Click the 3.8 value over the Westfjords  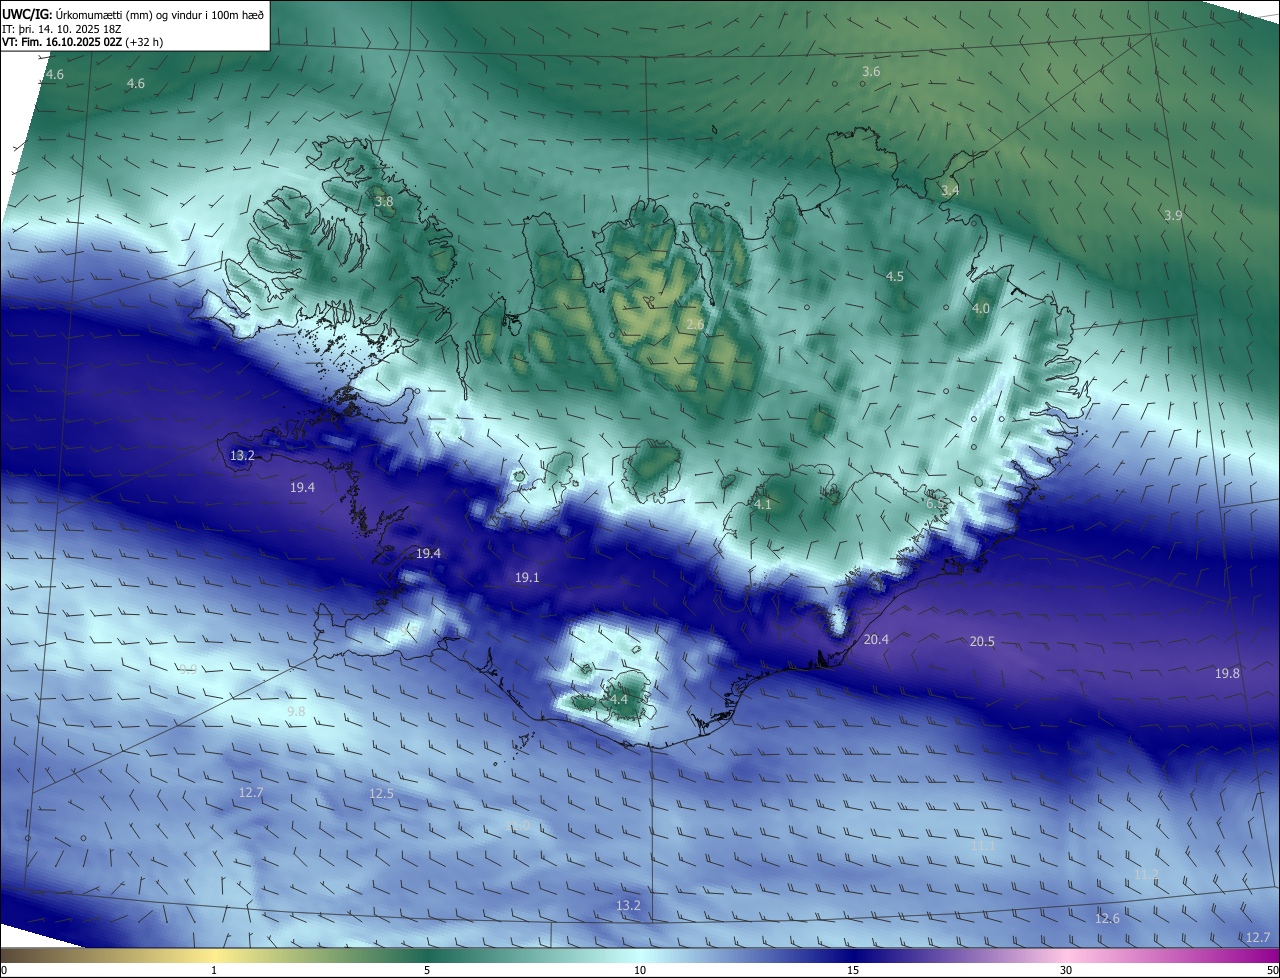384,201
